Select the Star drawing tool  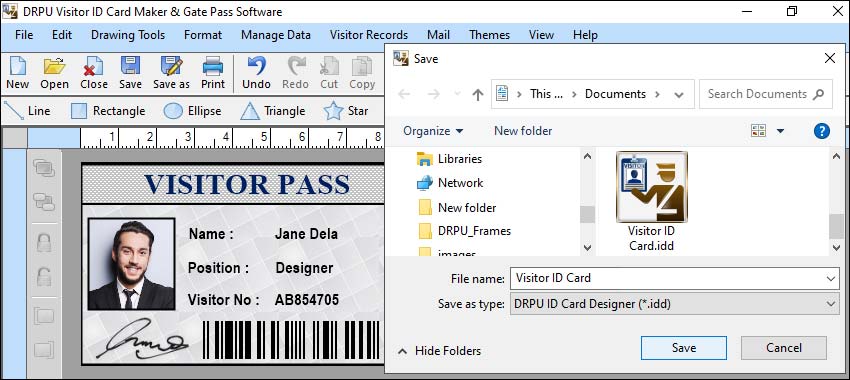click(x=346, y=111)
